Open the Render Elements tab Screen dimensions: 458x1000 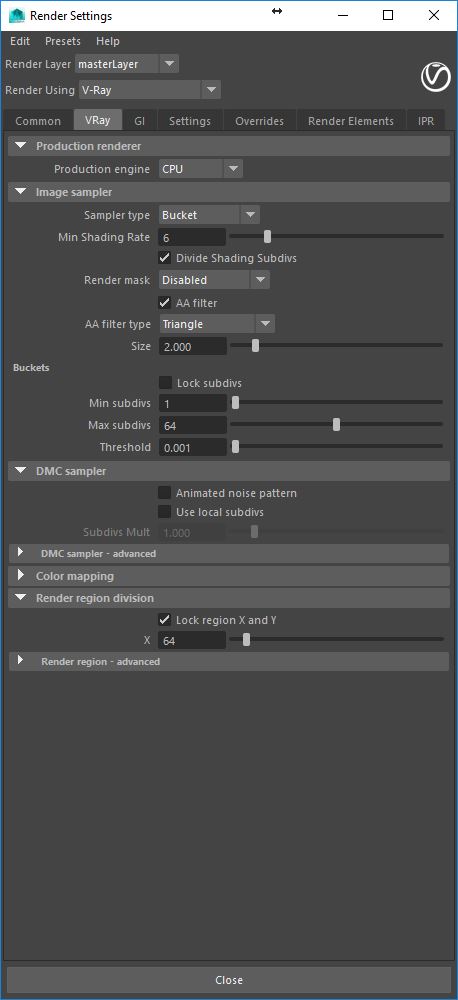coord(350,121)
